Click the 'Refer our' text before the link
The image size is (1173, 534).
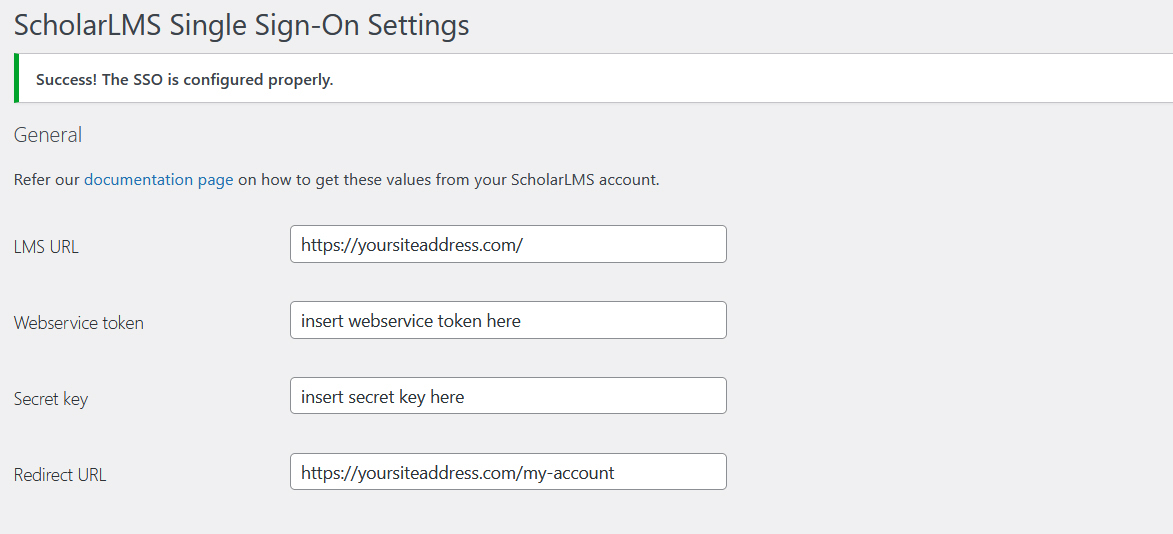(x=46, y=180)
